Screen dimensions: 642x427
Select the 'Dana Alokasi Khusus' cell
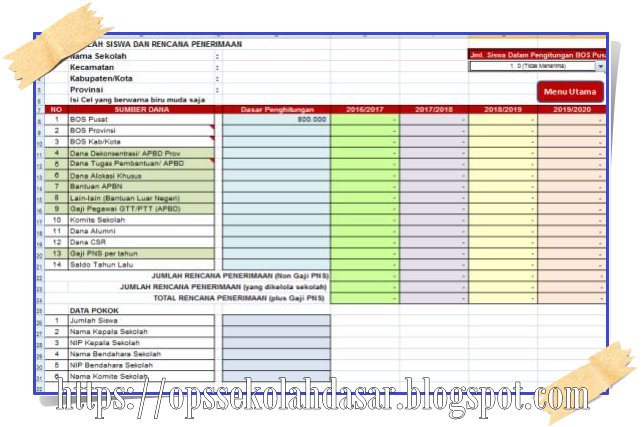click(x=142, y=176)
